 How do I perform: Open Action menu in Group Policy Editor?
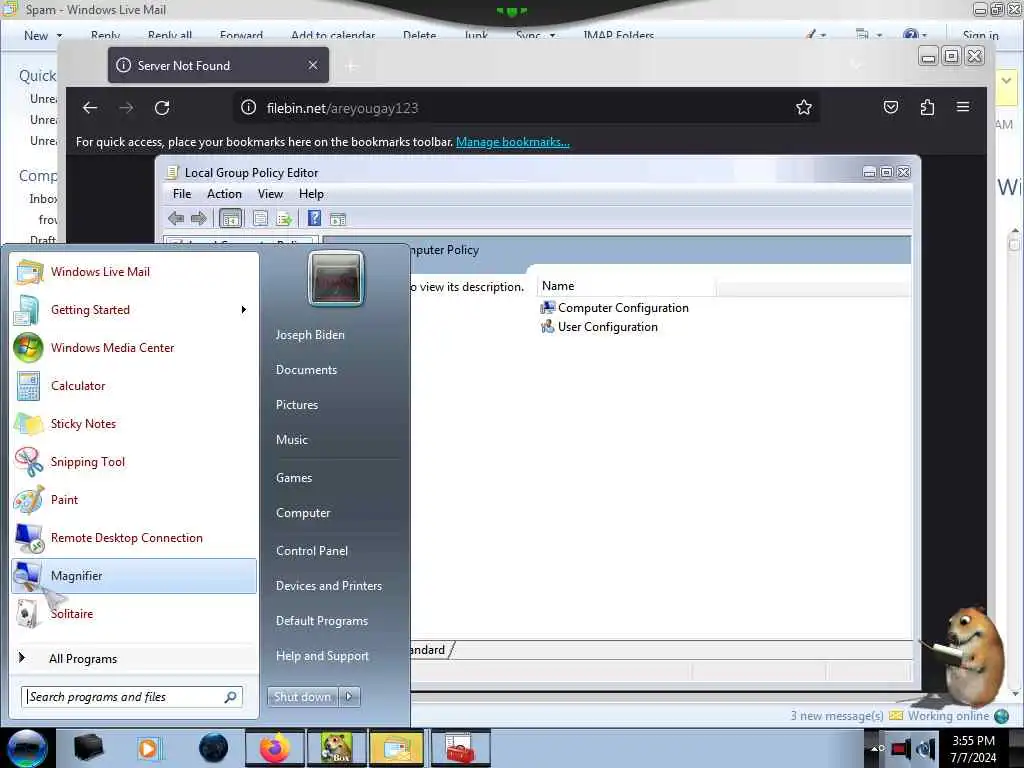point(224,194)
